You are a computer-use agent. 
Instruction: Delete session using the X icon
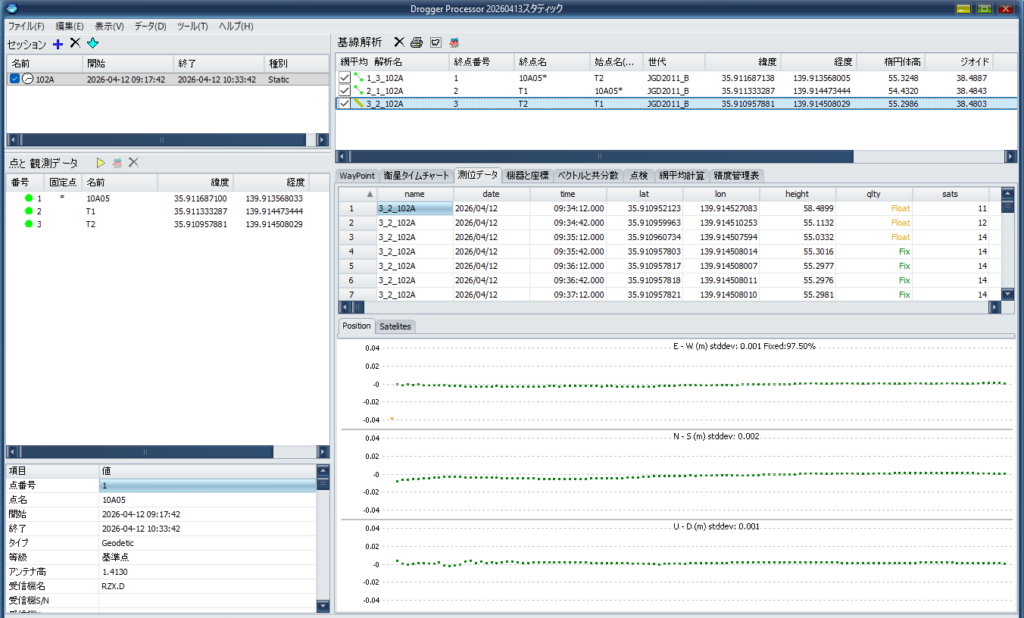pyautogui.click(x=75, y=43)
